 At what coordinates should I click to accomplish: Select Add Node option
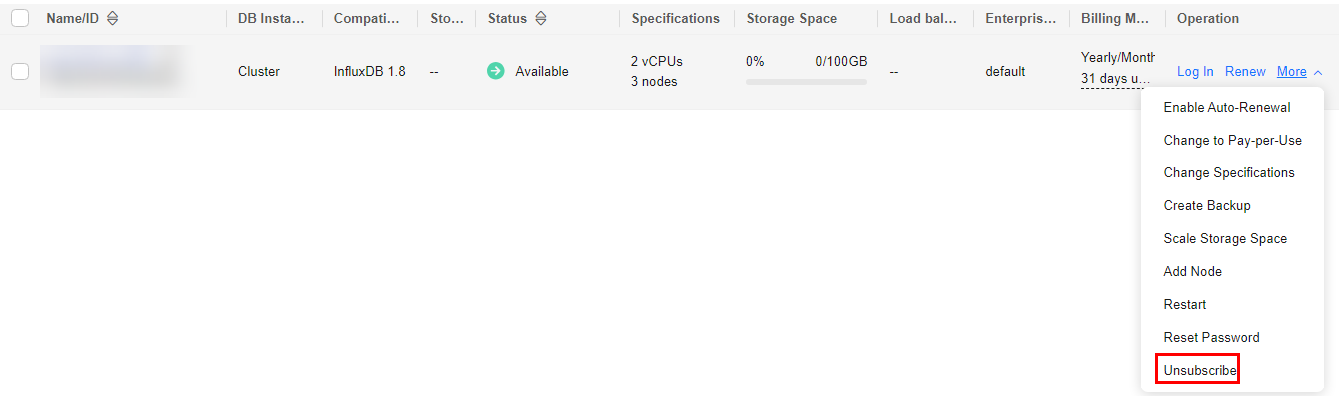(x=1193, y=271)
